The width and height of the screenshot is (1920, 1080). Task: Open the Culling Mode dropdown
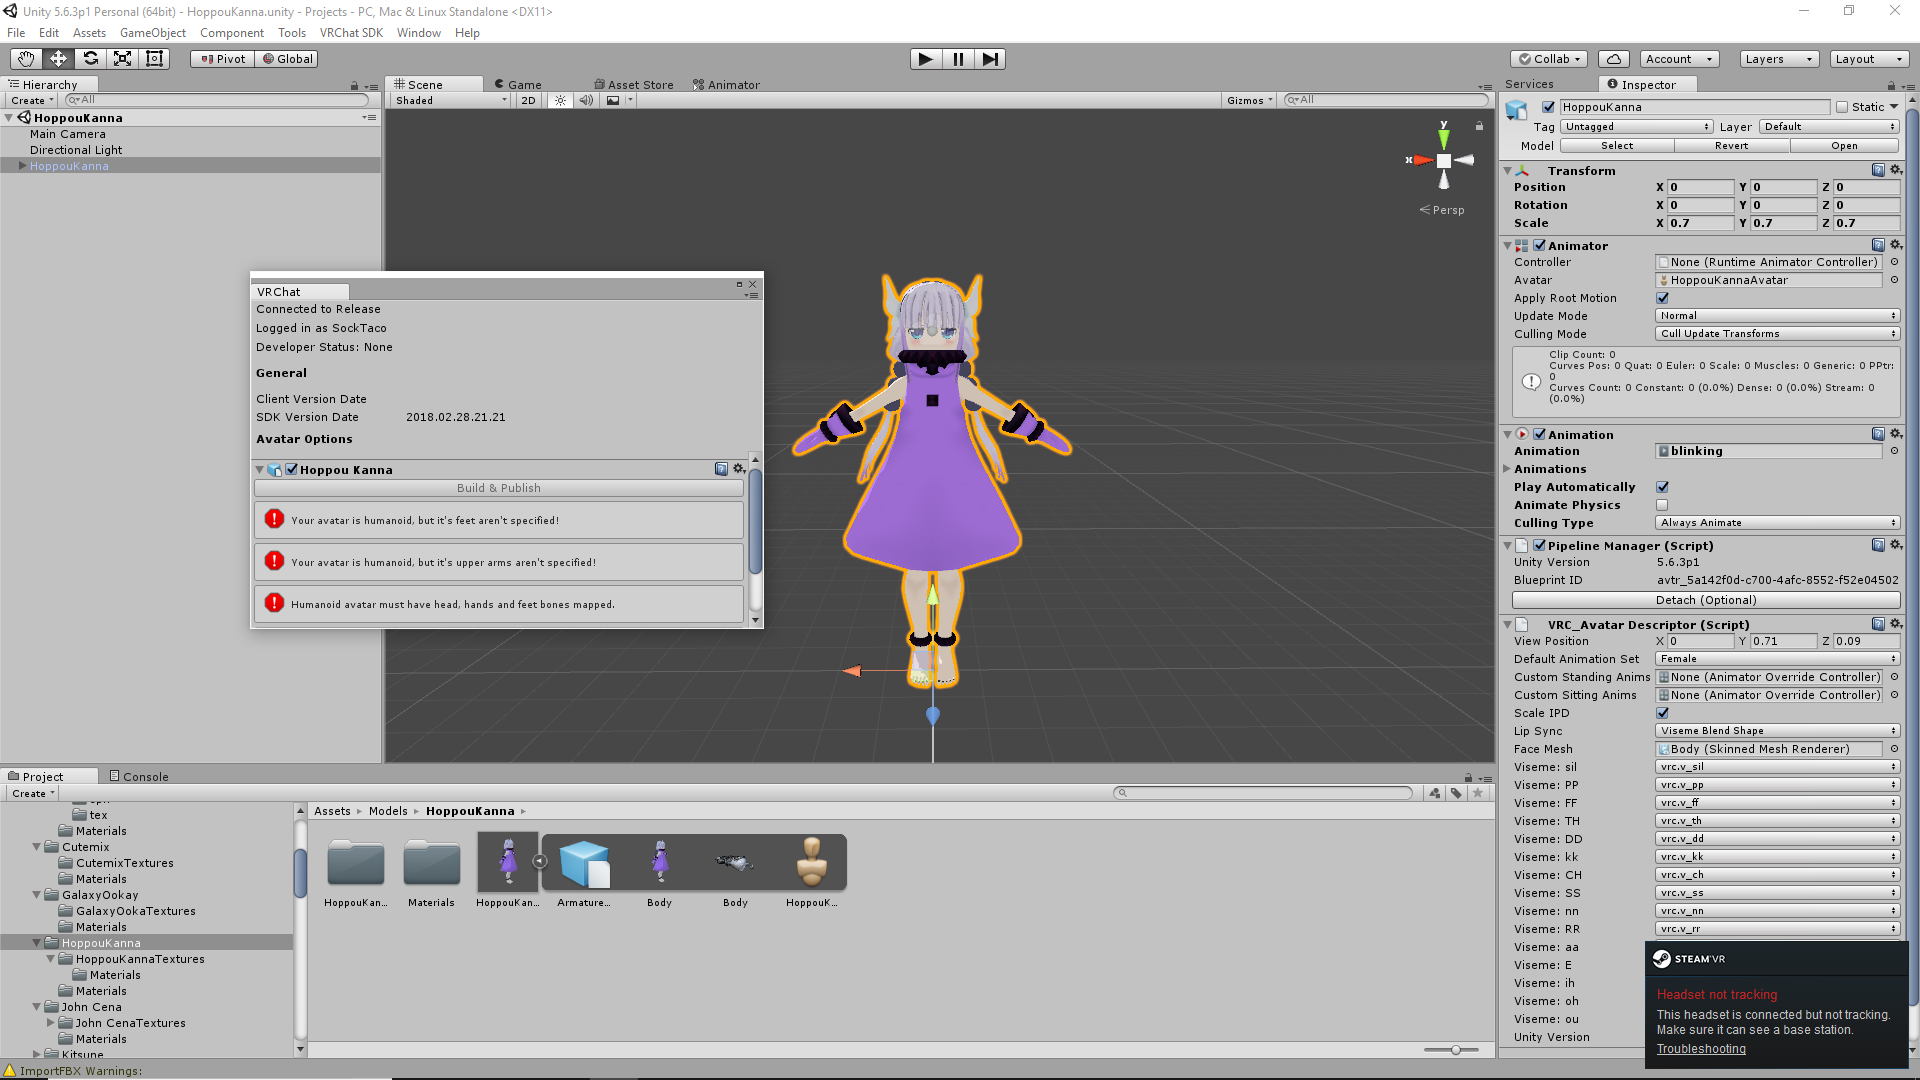(x=1777, y=334)
